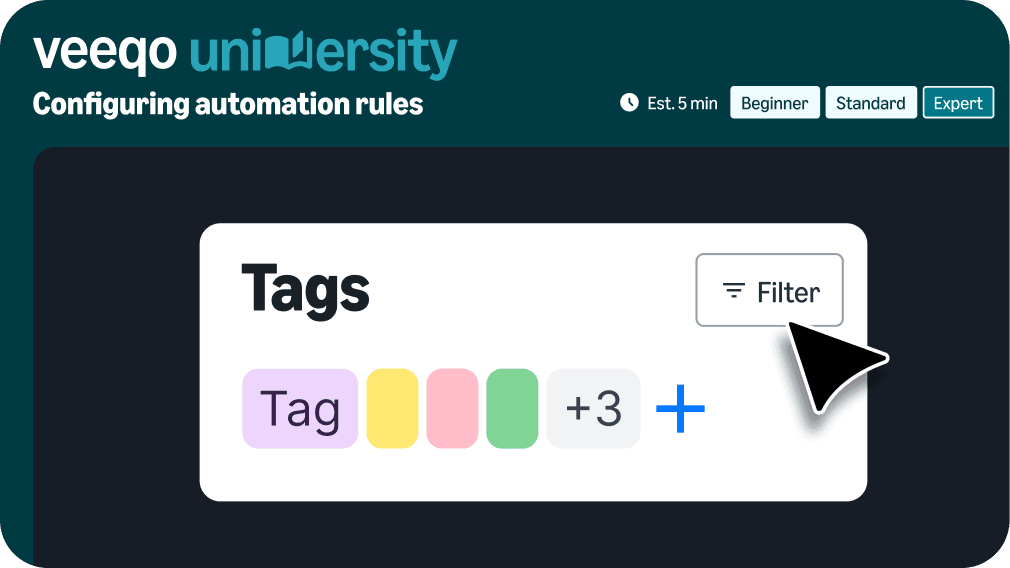
Task: Click the Configuring automation rules title
Action: 228,104
